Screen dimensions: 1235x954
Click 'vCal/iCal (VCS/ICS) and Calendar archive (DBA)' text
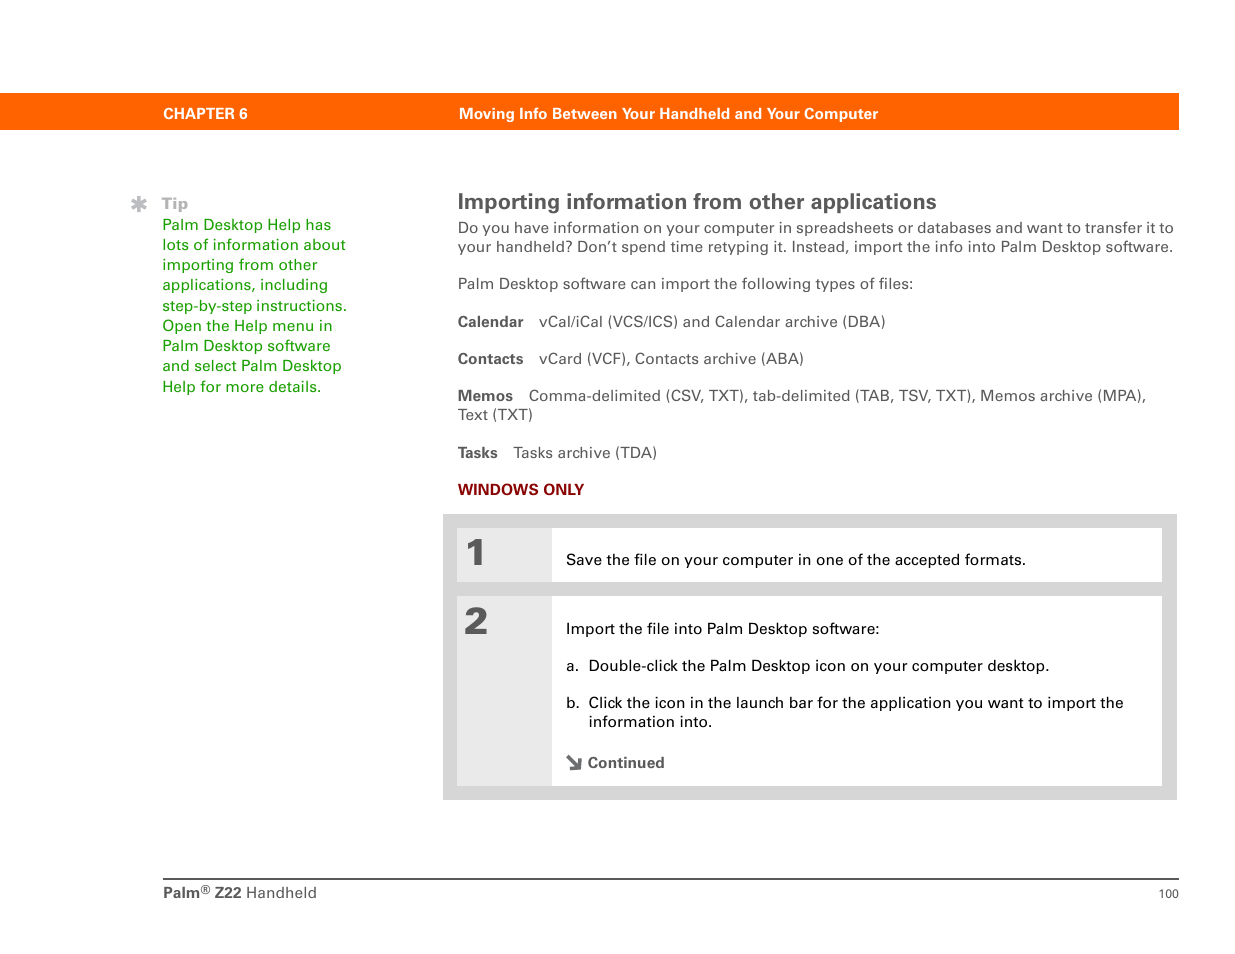click(x=712, y=322)
